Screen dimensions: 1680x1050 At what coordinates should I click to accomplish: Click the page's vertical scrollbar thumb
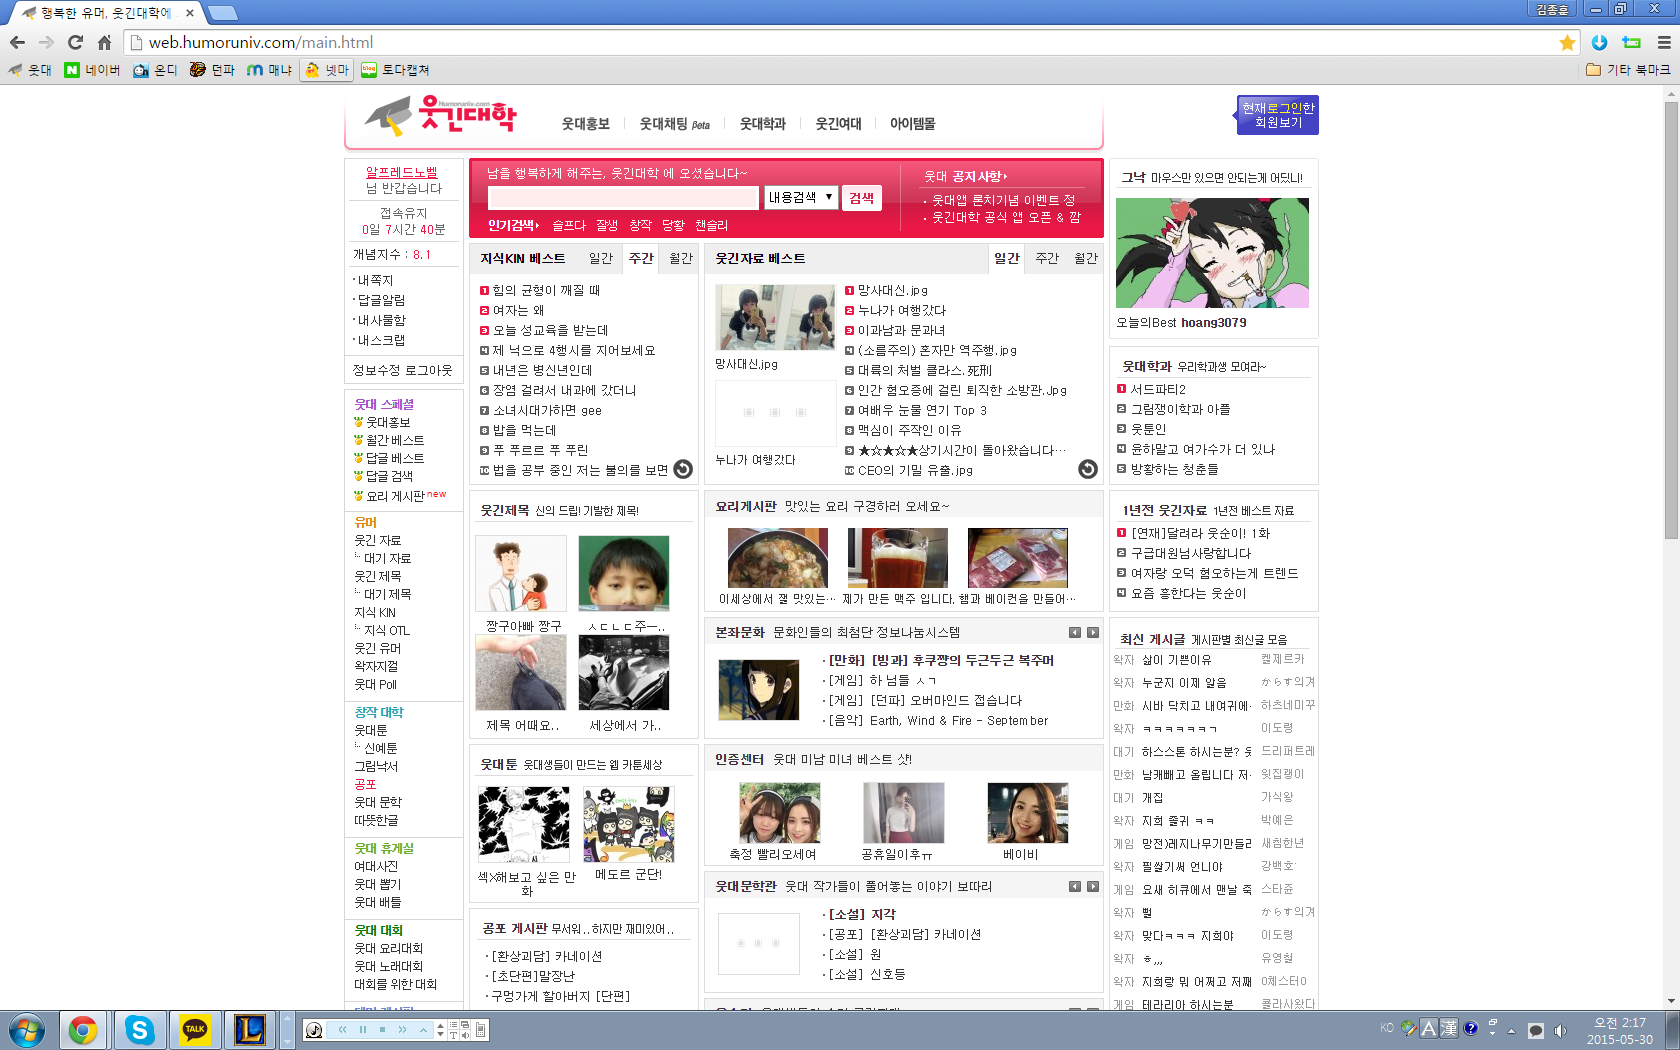point(1670,320)
